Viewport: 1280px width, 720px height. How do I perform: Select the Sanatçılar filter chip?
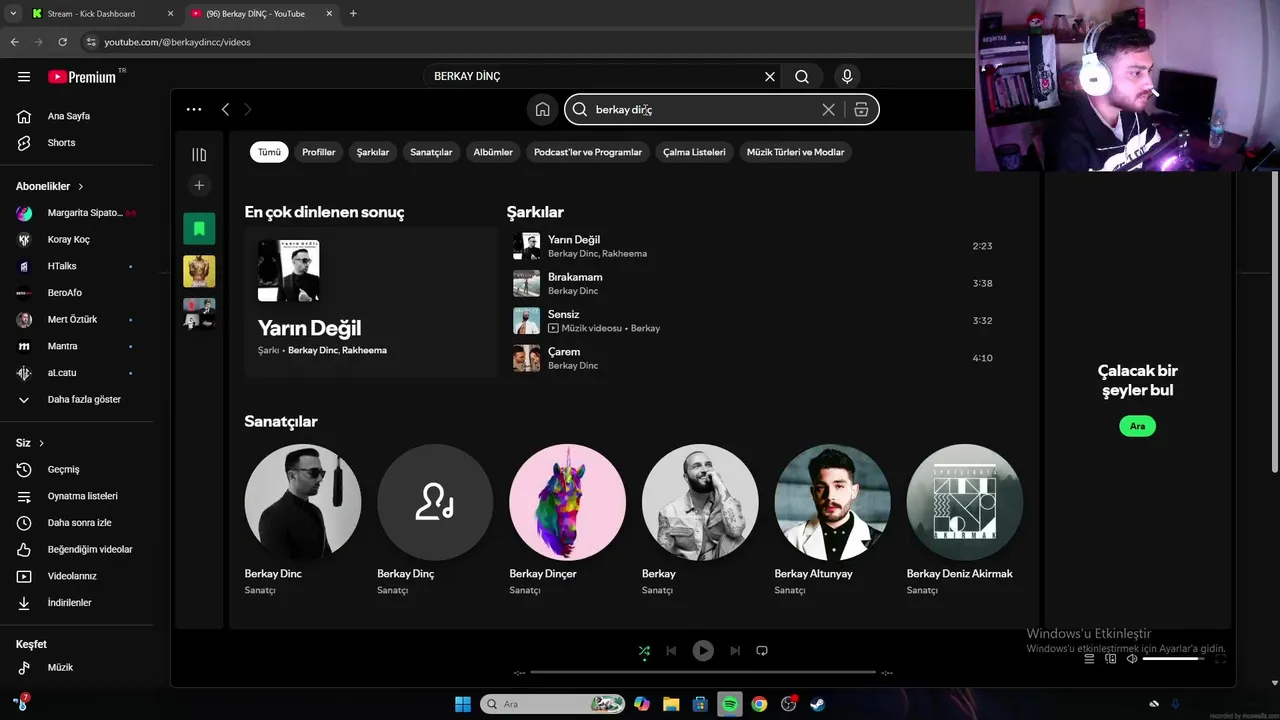tap(431, 152)
